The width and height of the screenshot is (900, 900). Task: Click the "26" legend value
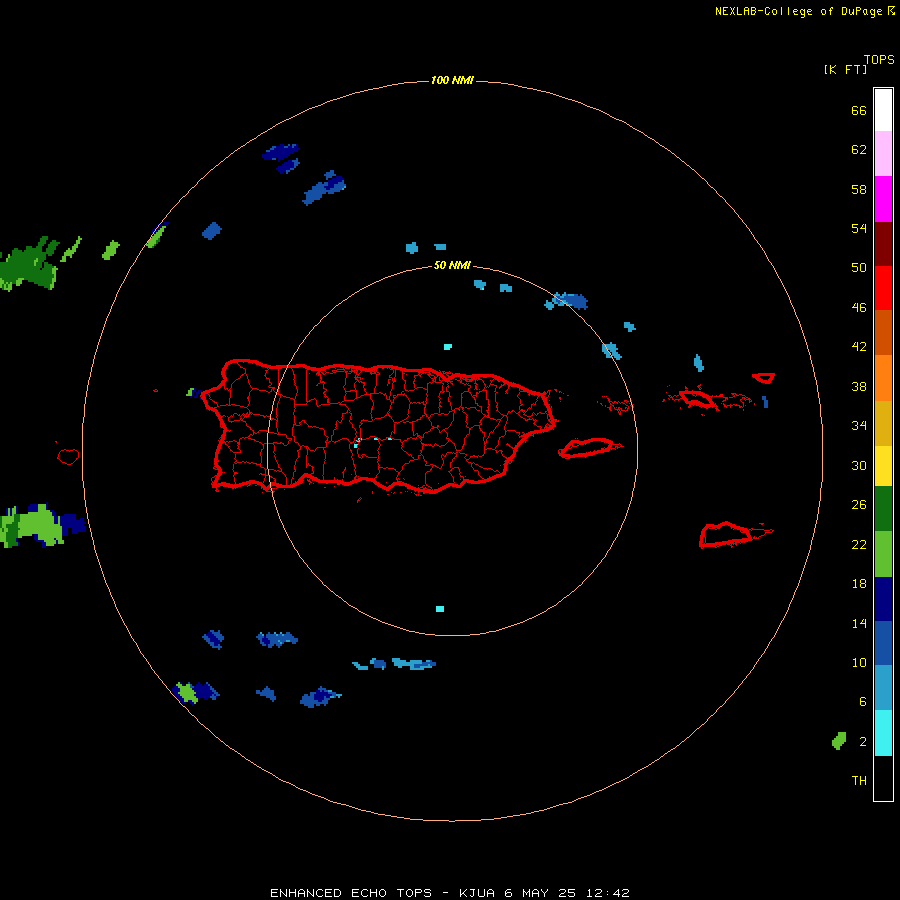[859, 505]
